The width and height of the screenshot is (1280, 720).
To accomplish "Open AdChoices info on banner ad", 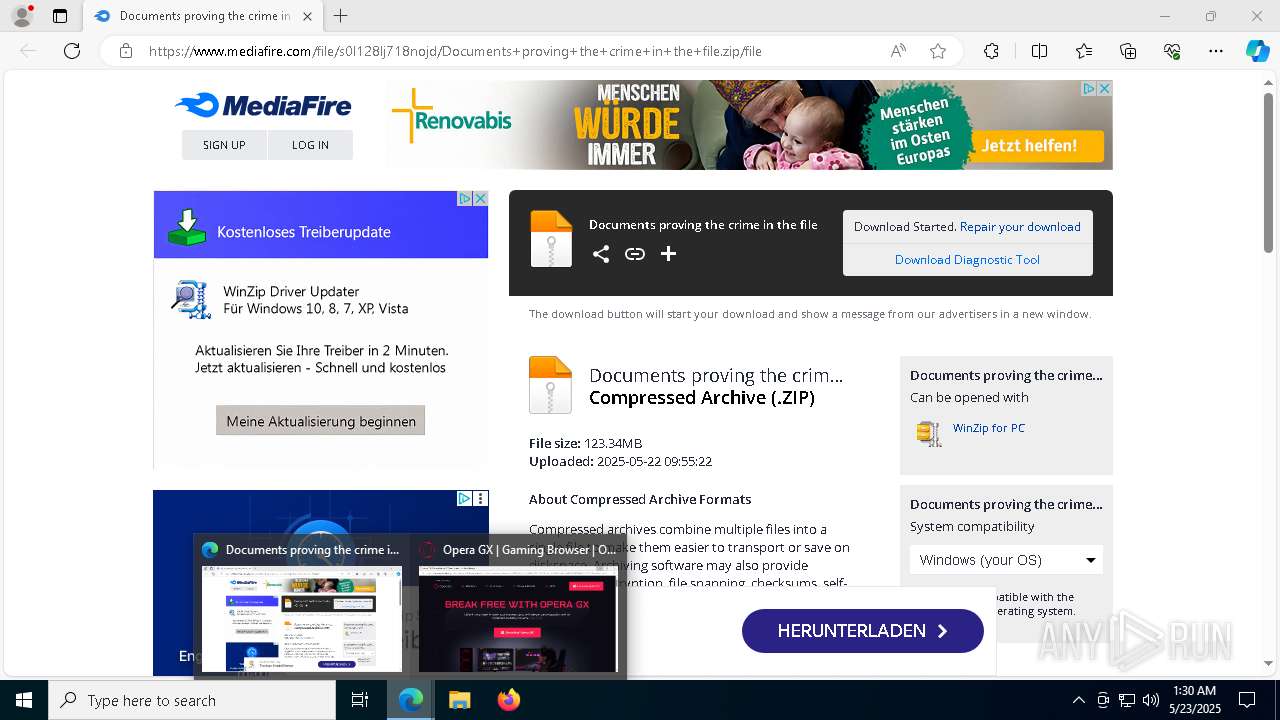I will coord(1090,88).
